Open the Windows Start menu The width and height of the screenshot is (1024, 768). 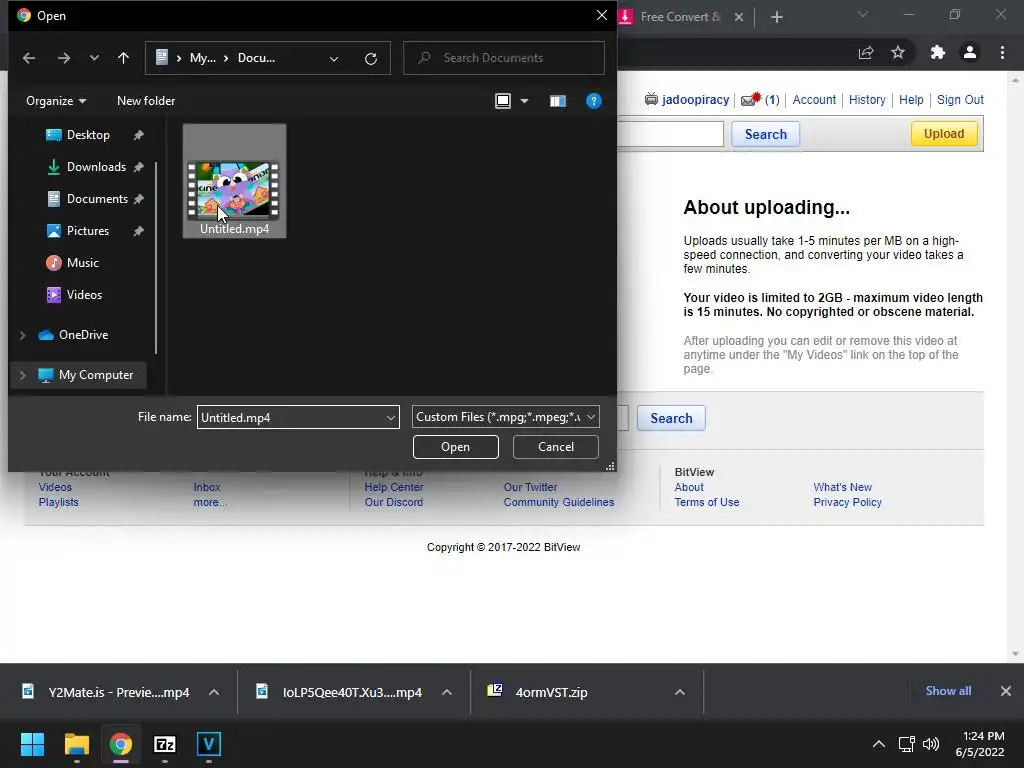pyautogui.click(x=32, y=744)
